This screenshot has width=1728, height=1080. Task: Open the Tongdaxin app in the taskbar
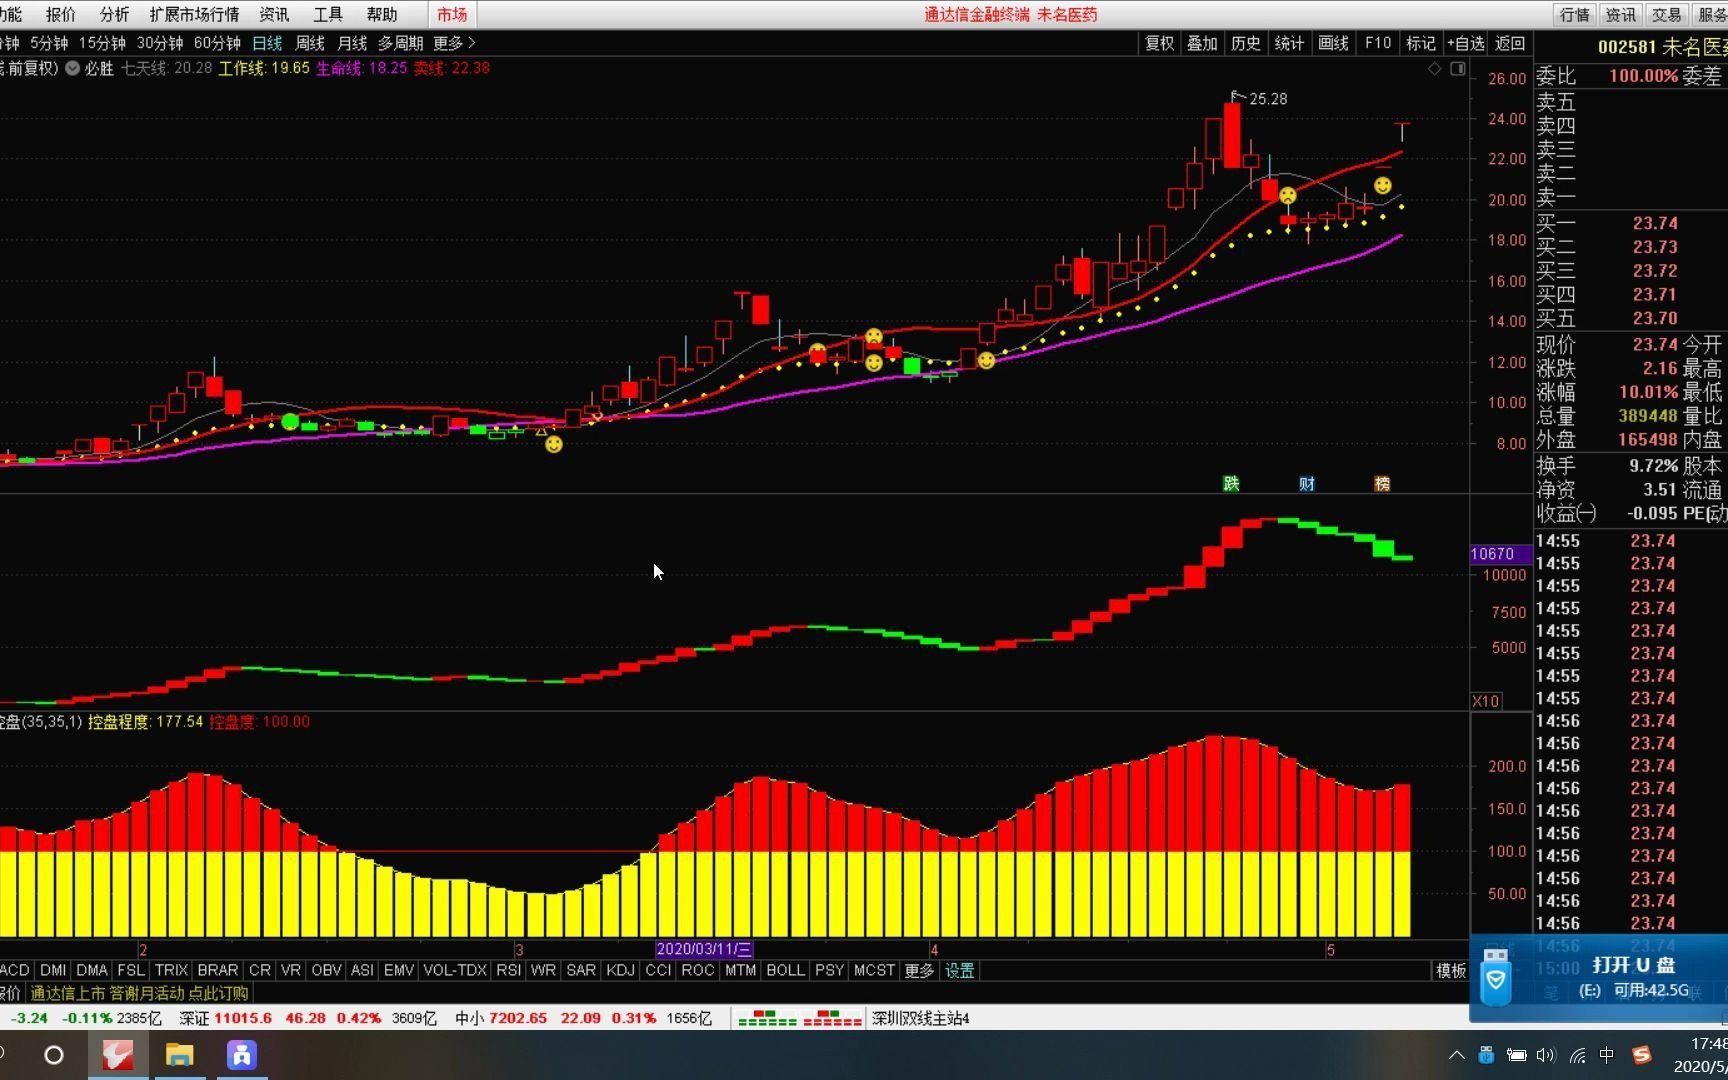118,1055
